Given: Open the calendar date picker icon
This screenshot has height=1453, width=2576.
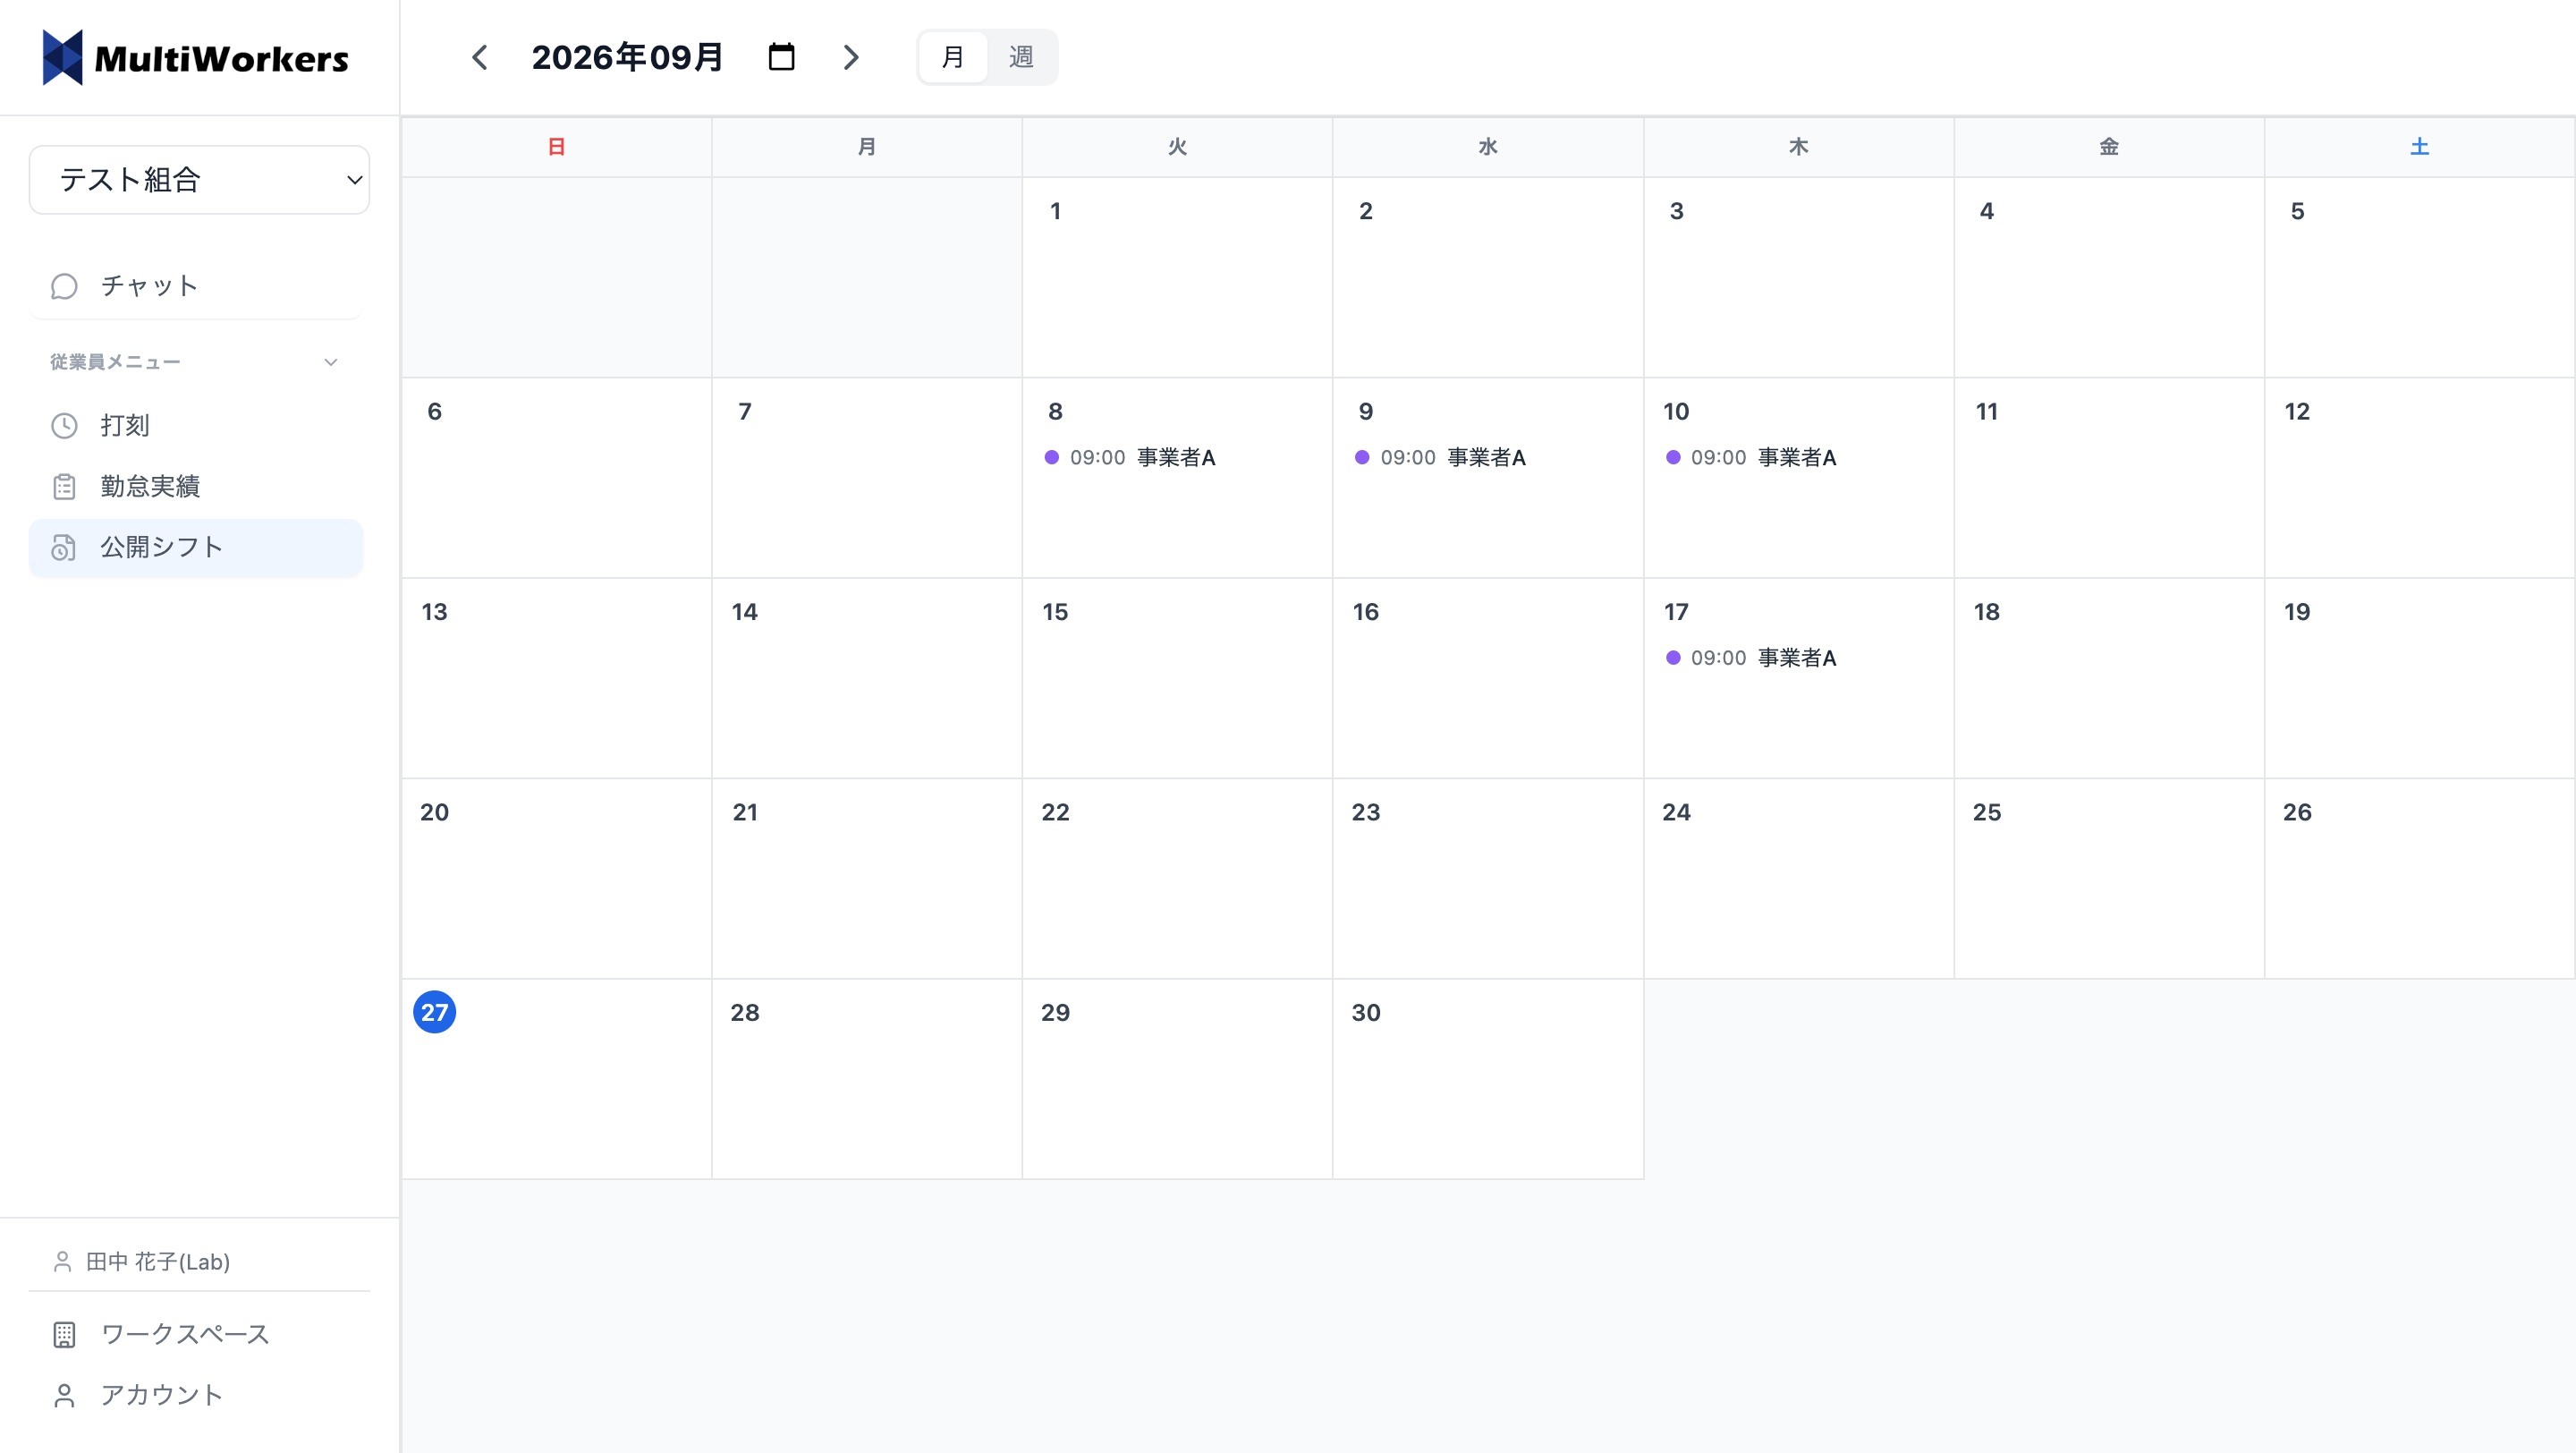Looking at the screenshot, I should [781, 57].
